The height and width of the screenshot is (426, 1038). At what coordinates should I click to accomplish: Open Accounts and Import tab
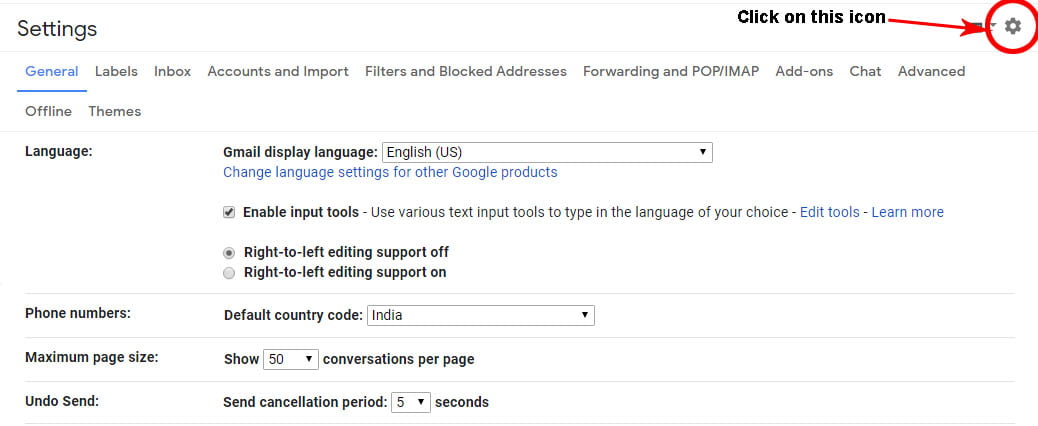pyautogui.click(x=278, y=71)
